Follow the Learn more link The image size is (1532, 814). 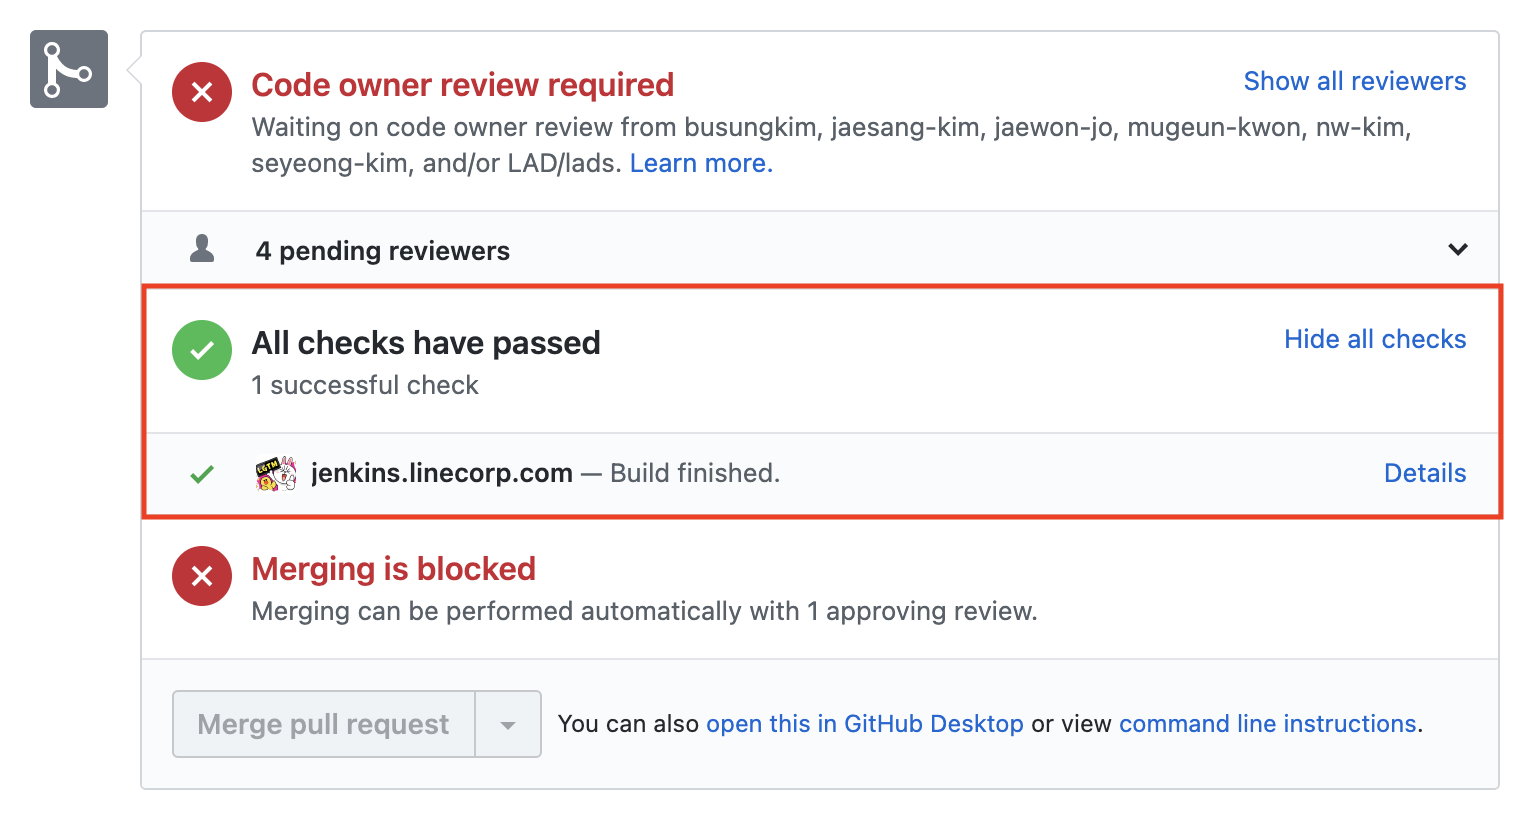pos(701,163)
